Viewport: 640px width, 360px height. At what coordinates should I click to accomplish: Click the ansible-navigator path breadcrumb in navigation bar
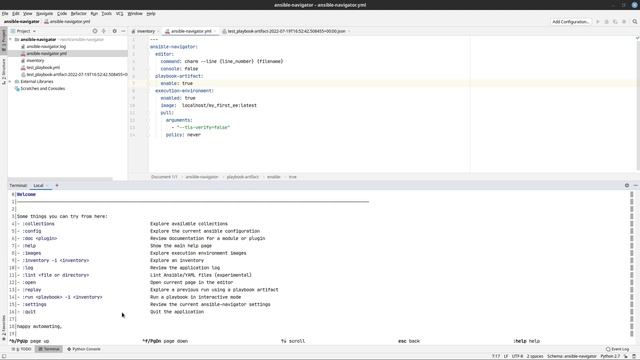point(22,22)
